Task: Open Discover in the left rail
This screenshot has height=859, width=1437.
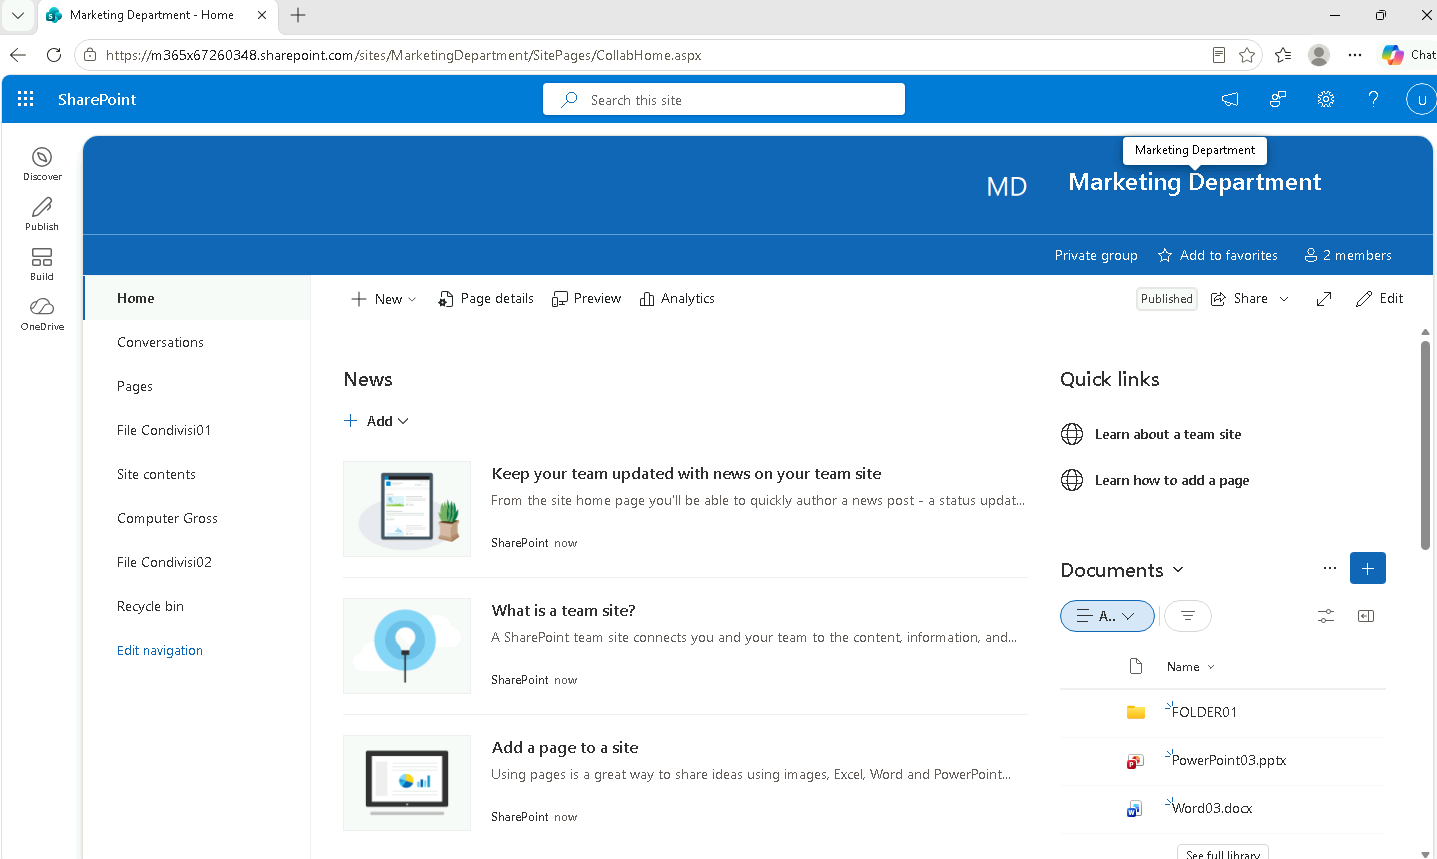Action: point(42,164)
